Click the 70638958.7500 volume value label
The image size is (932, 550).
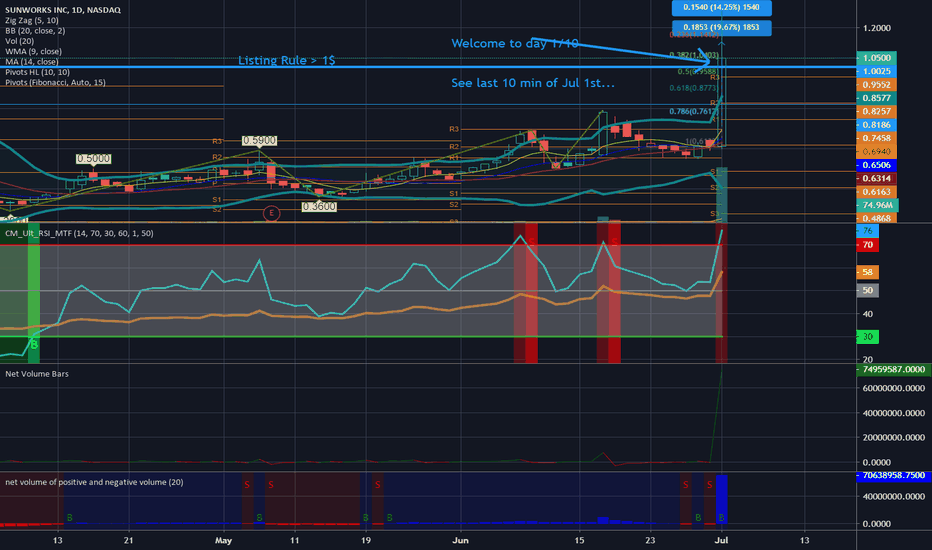(x=893, y=476)
